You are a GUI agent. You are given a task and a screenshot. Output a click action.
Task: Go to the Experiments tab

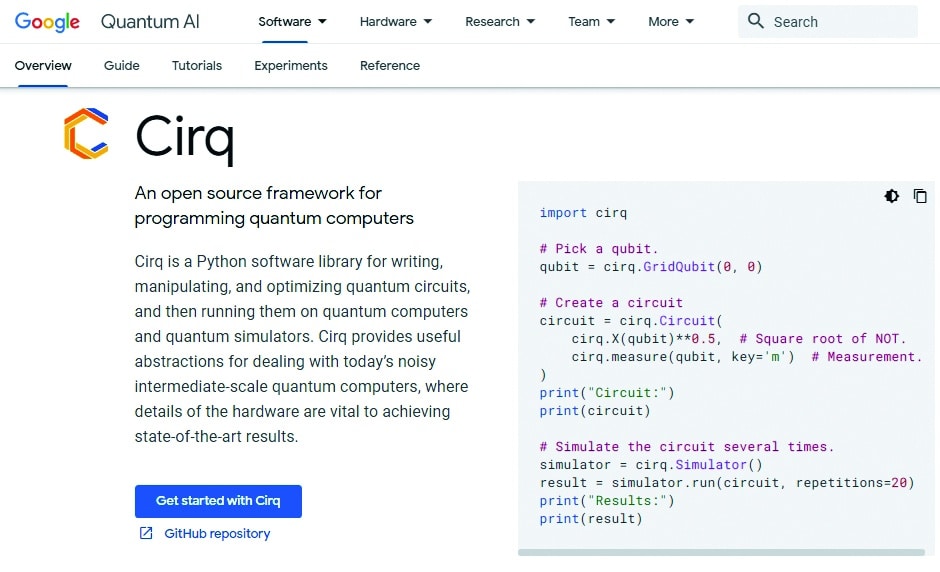(291, 65)
